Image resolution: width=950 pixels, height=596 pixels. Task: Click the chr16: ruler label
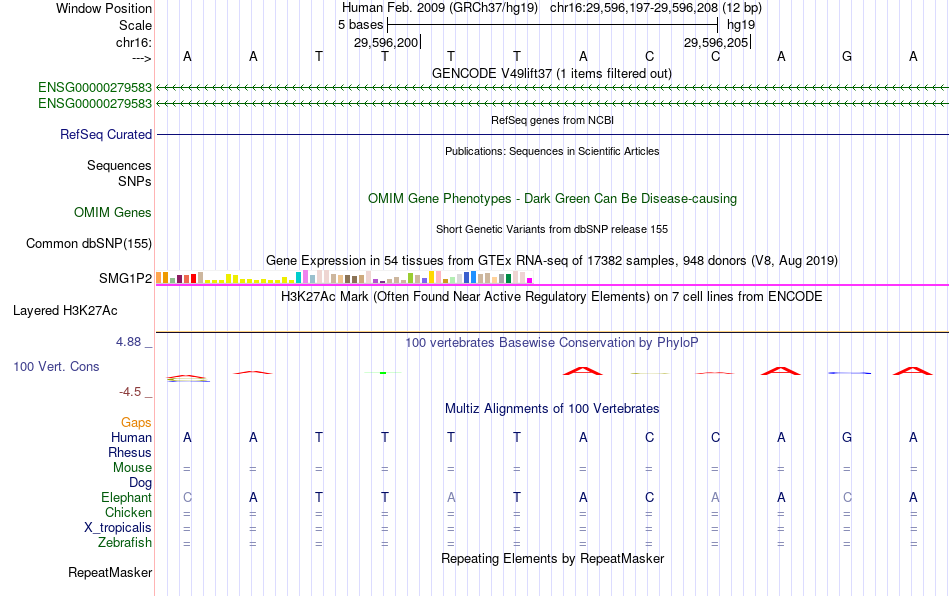tap(133, 42)
